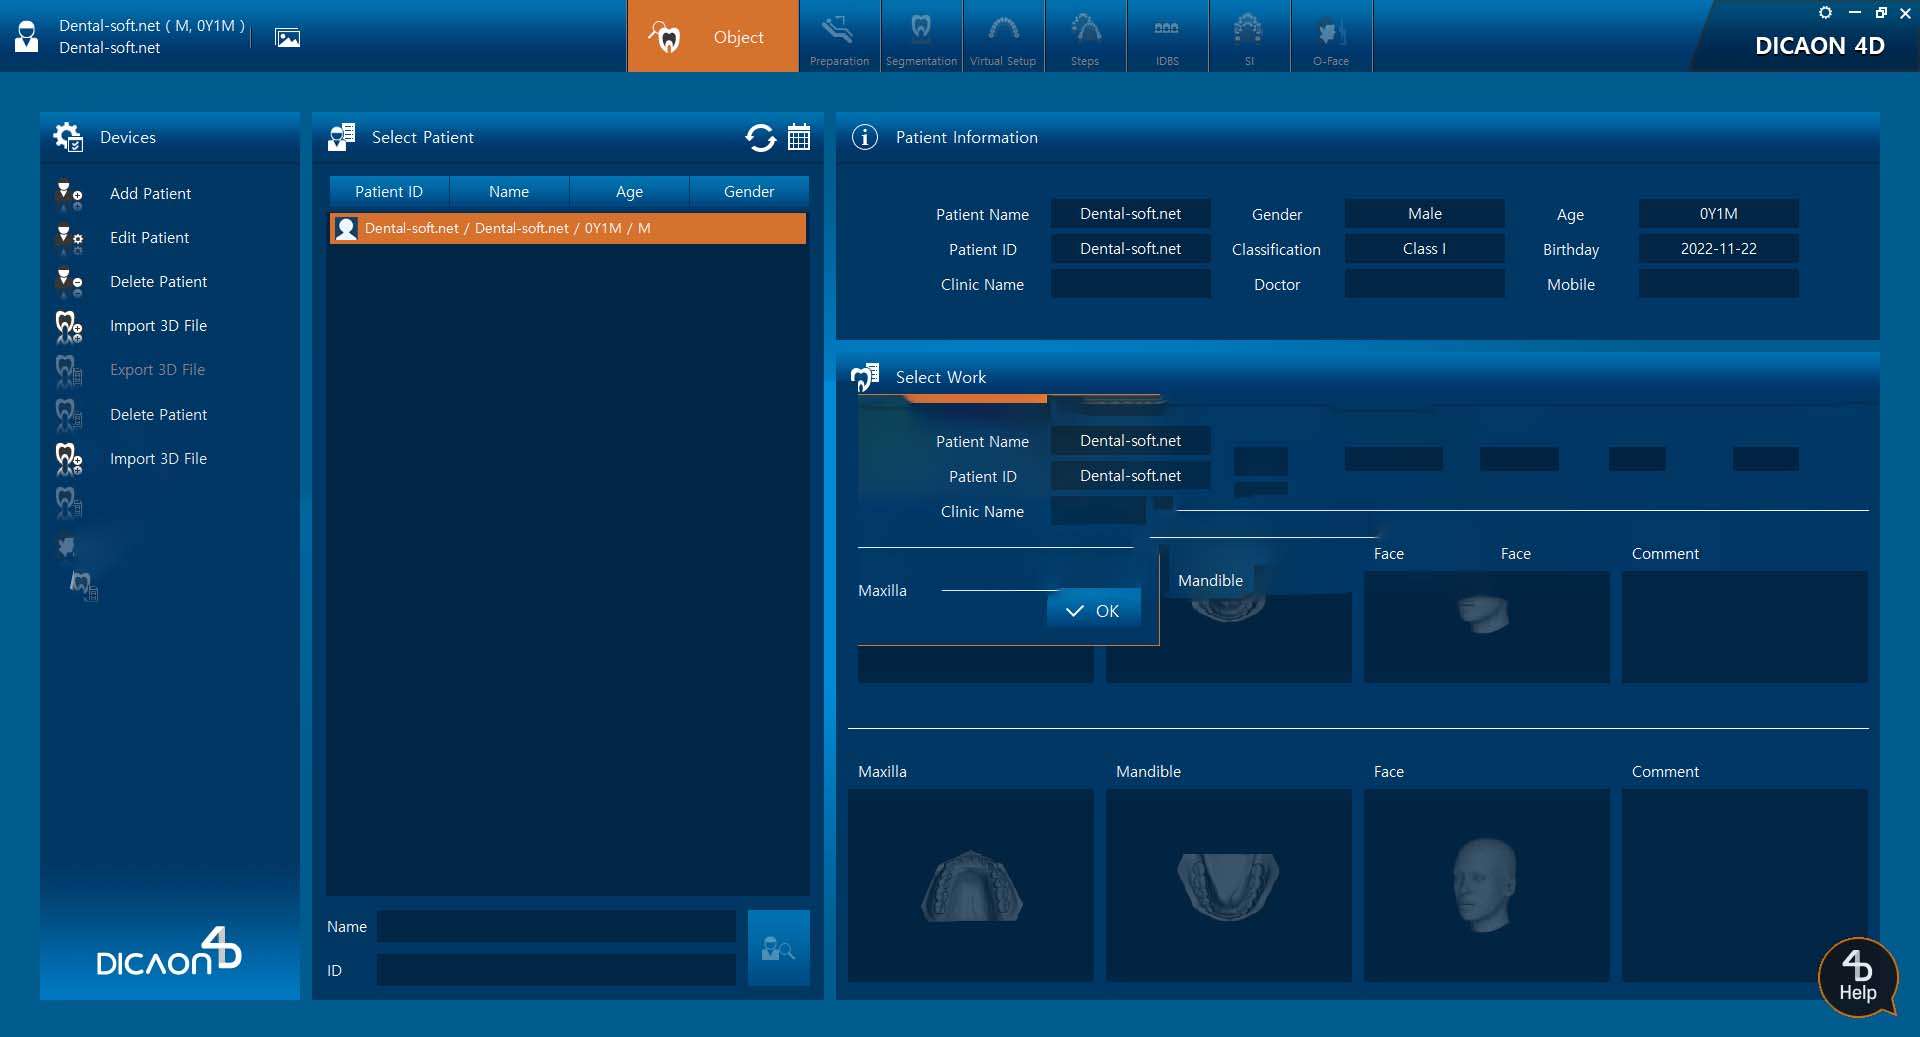Switch to the Object tab
This screenshot has width=1920, height=1037.
[x=713, y=37]
